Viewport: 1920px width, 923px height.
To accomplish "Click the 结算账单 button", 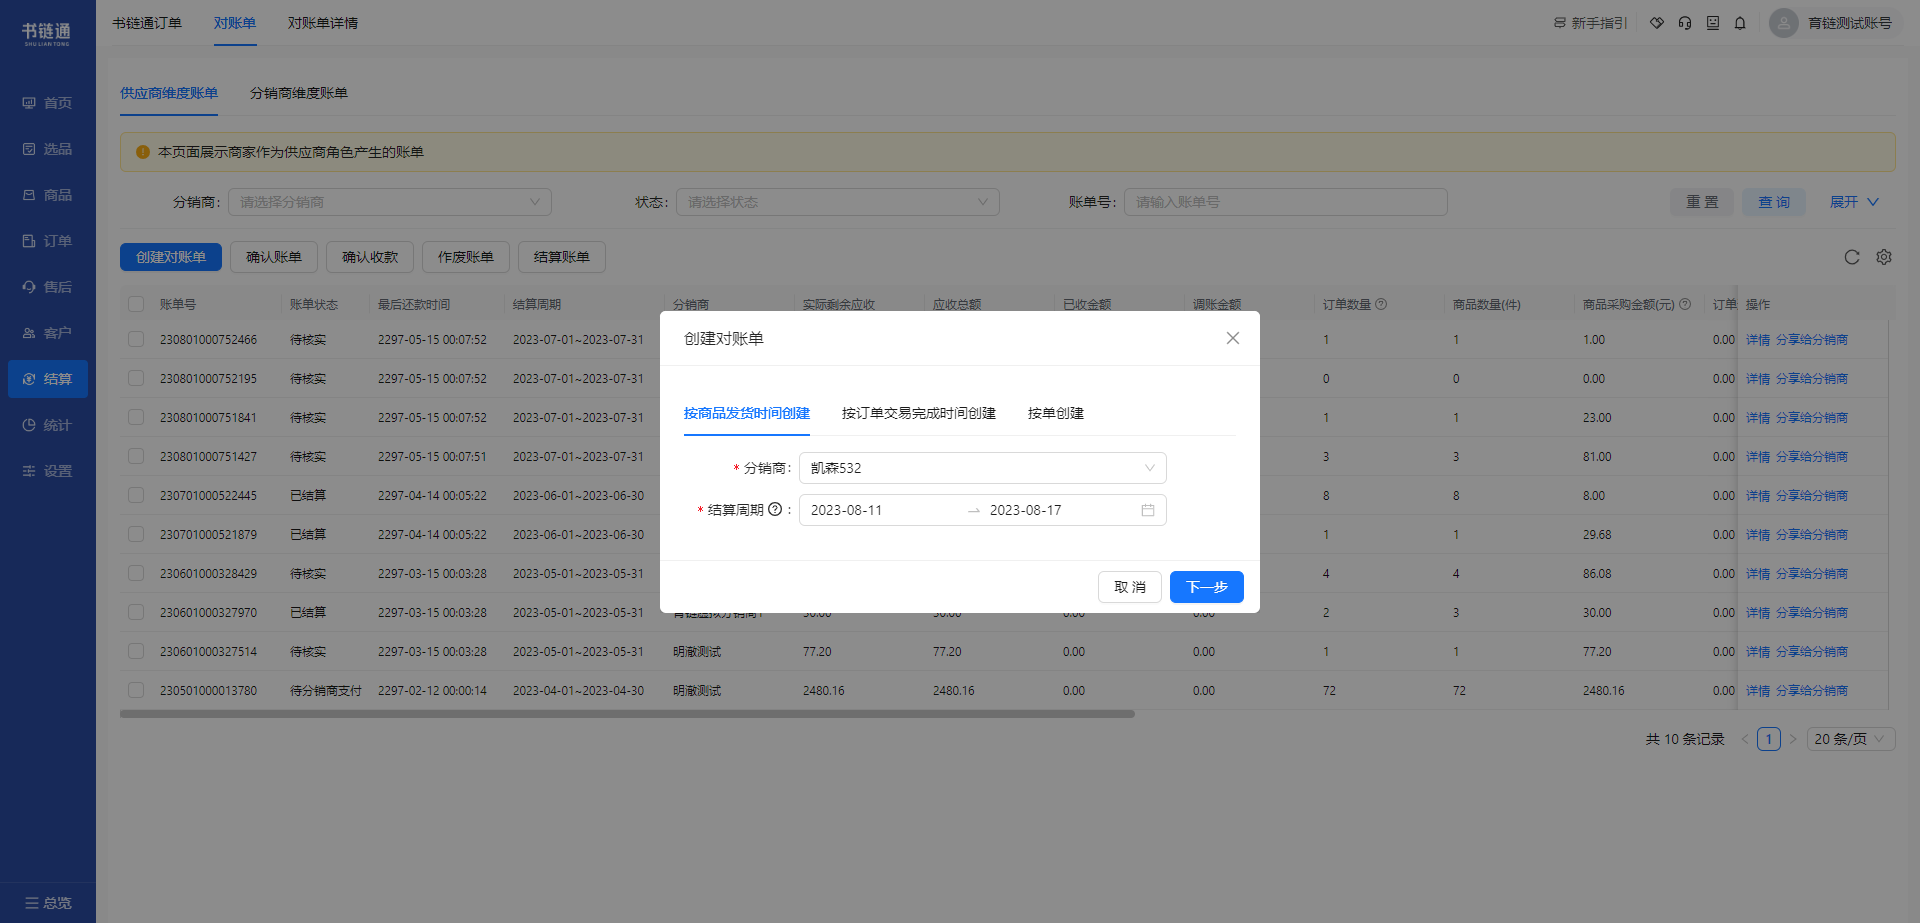I will (562, 257).
